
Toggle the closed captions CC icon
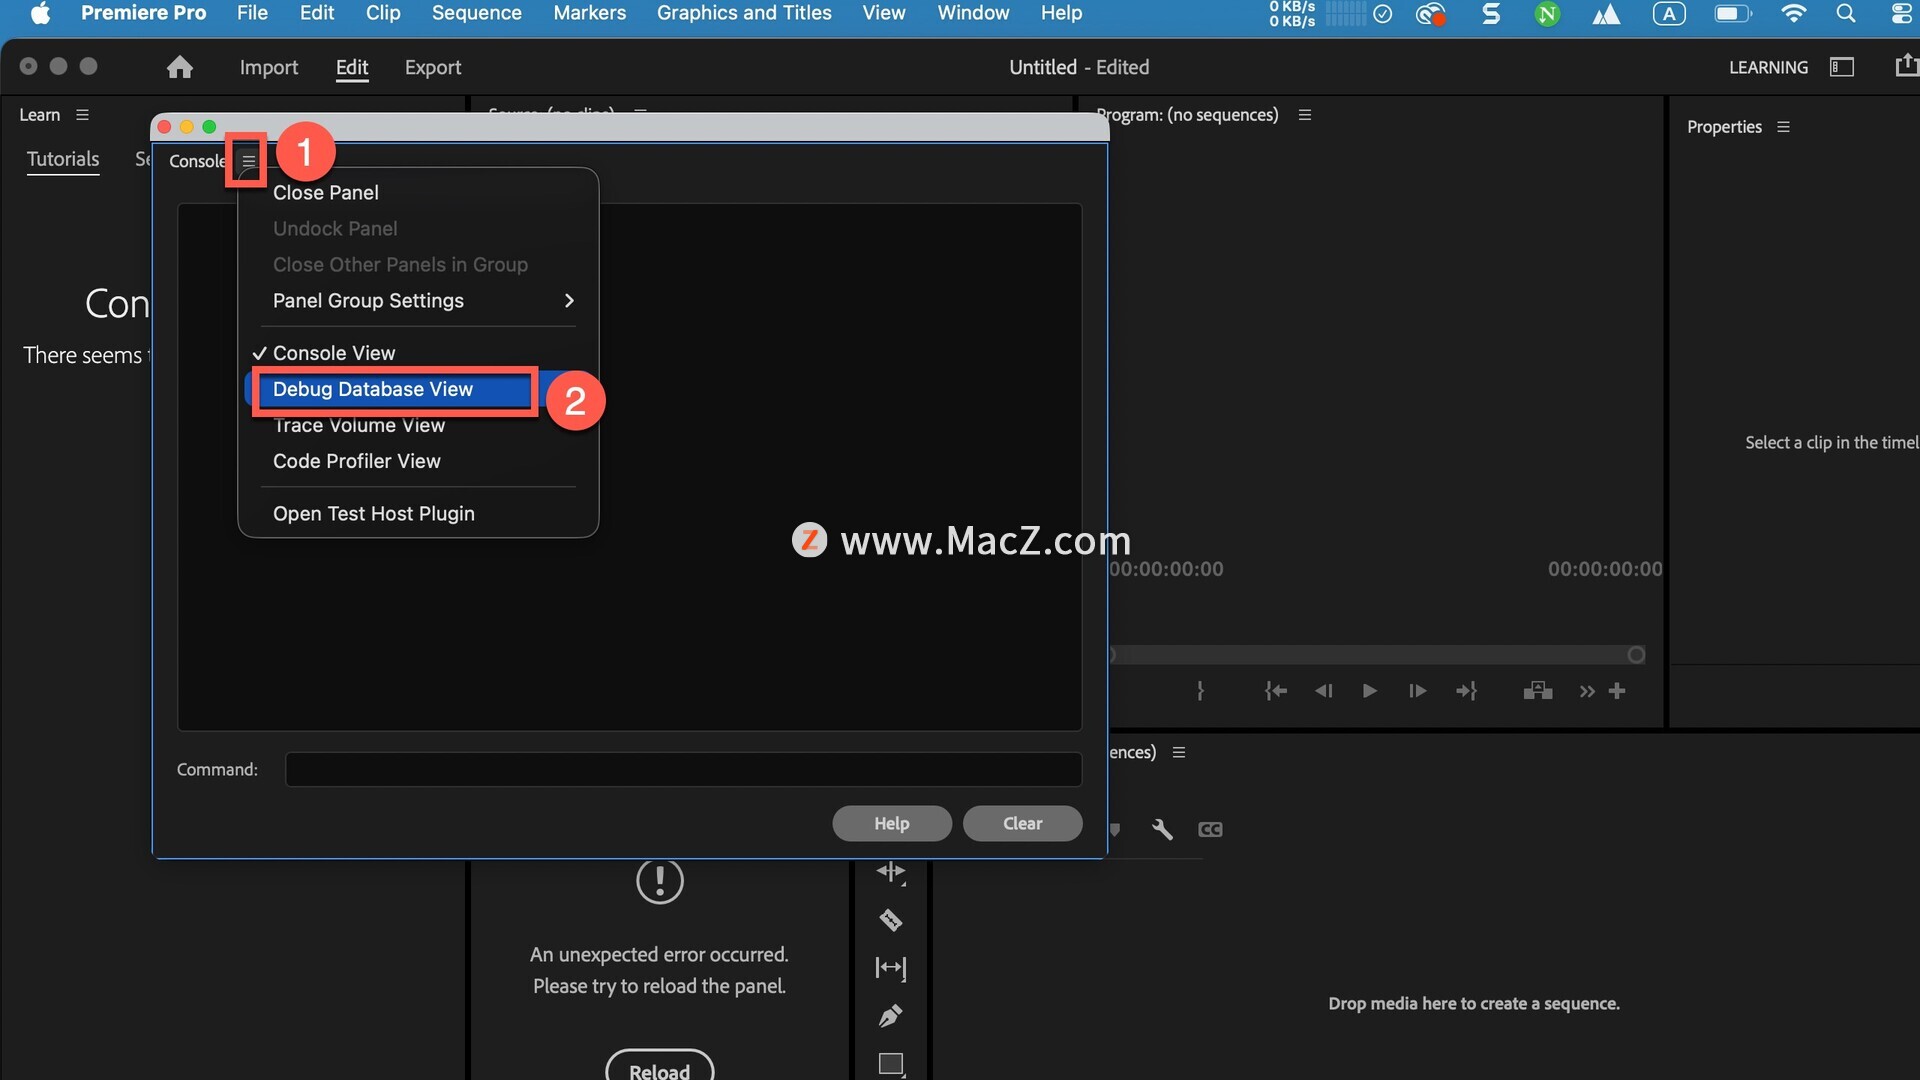tap(1210, 829)
